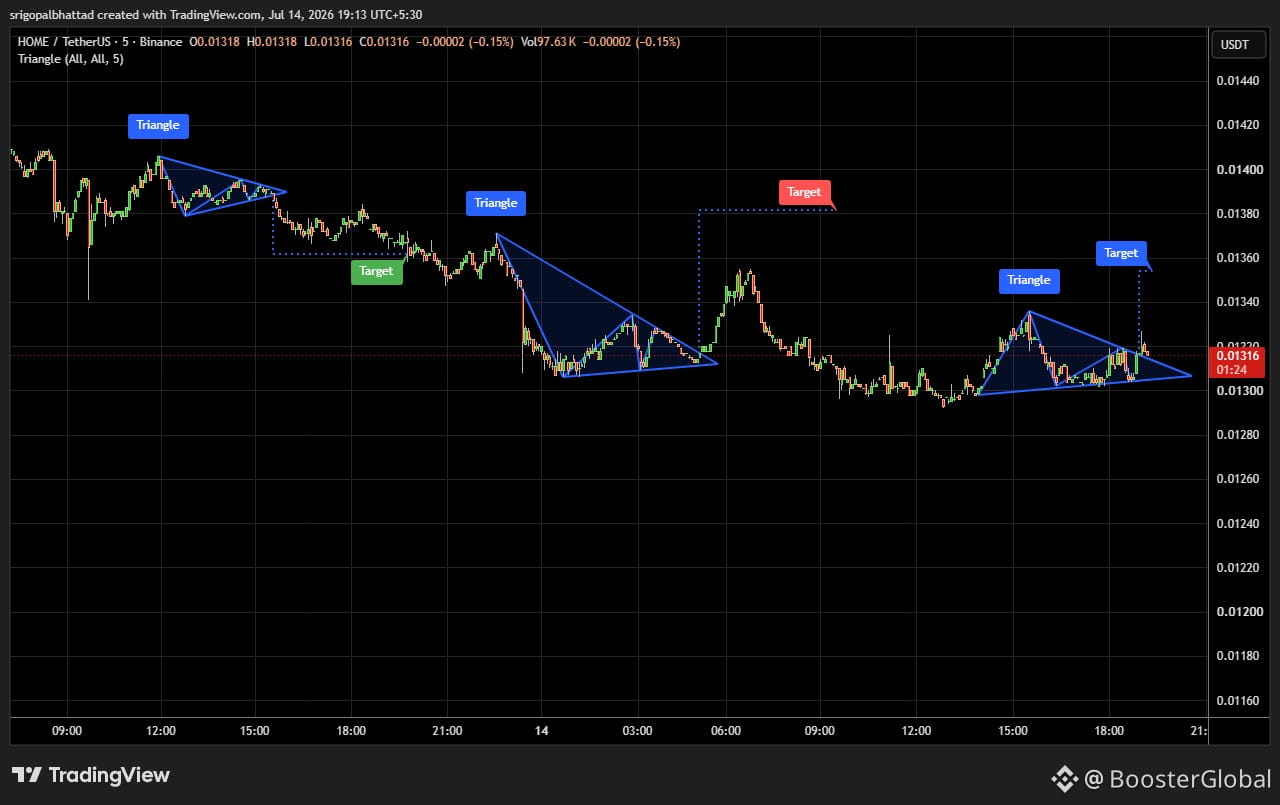Click the 03:00 time axis label
The image size is (1280, 805).
pyautogui.click(x=637, y=731)
